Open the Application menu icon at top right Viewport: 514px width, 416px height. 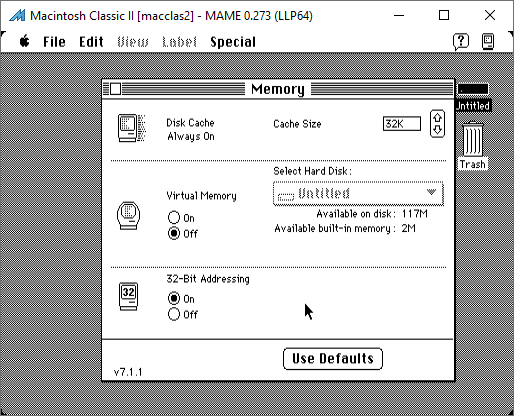pos(488,42)
